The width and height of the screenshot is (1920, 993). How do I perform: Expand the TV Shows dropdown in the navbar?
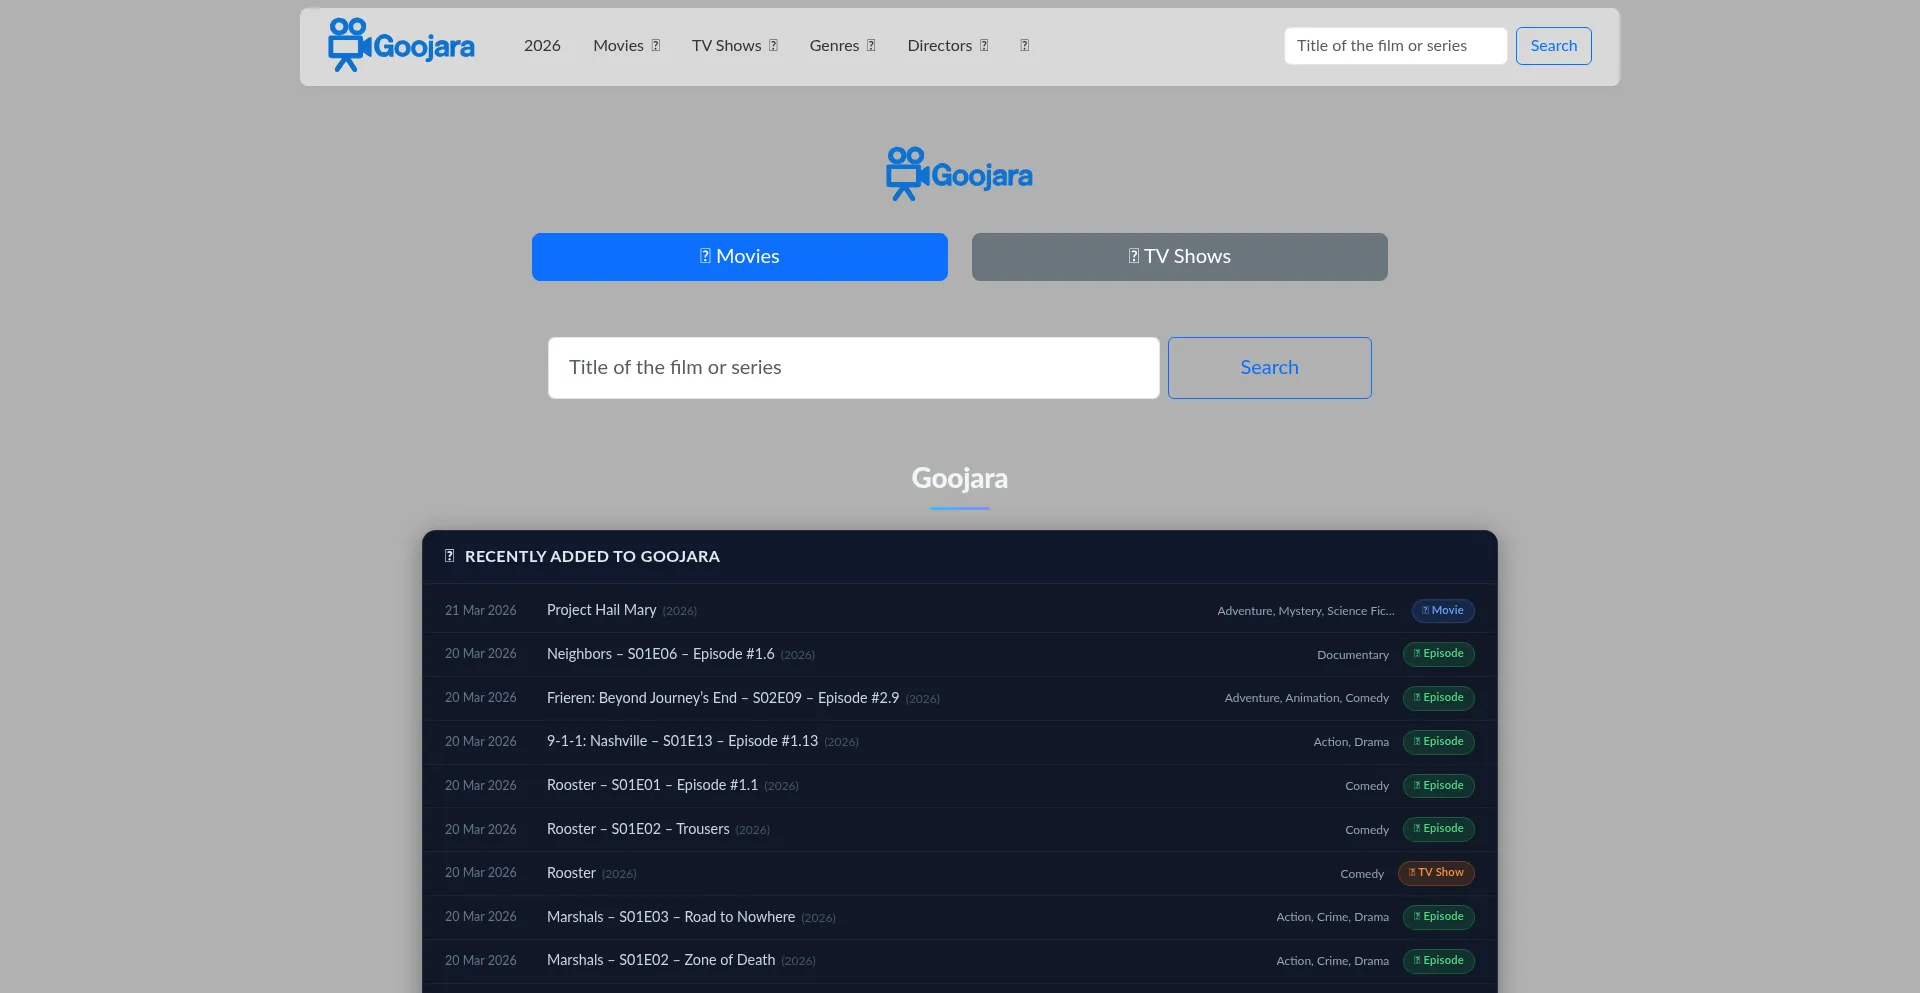point(735,46)
